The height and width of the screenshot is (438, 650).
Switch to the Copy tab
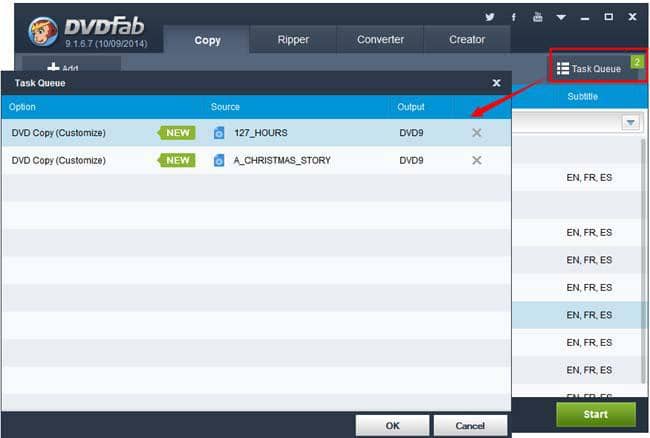point(207,40)
